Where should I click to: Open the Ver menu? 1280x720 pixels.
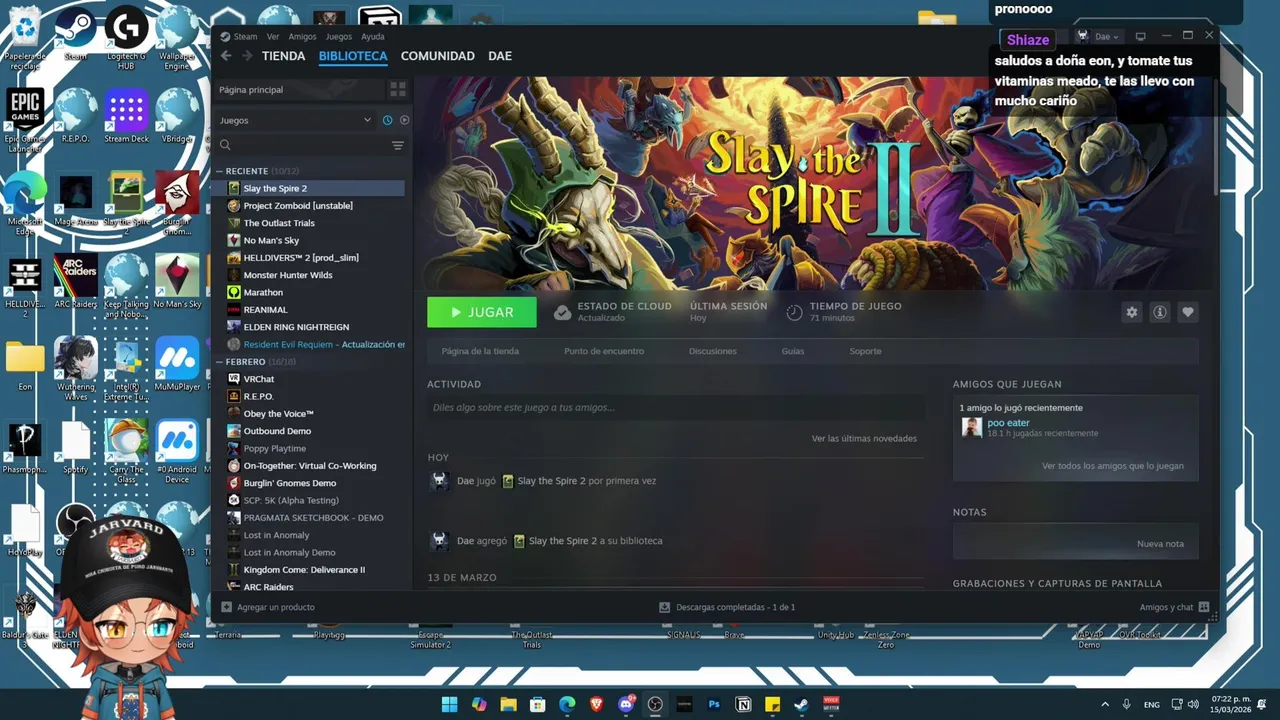(273, 36)
